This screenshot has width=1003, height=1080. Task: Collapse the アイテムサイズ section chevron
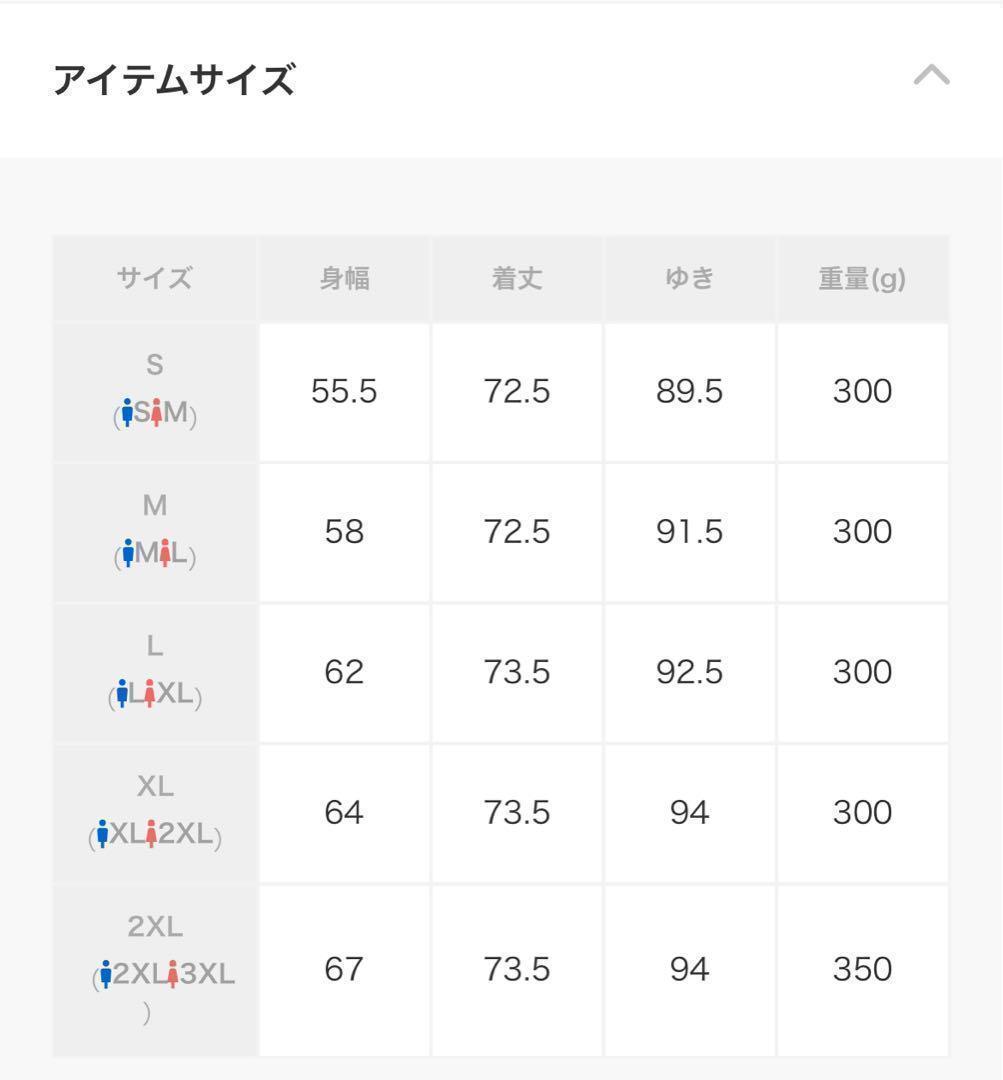click(x=931, y=77)
